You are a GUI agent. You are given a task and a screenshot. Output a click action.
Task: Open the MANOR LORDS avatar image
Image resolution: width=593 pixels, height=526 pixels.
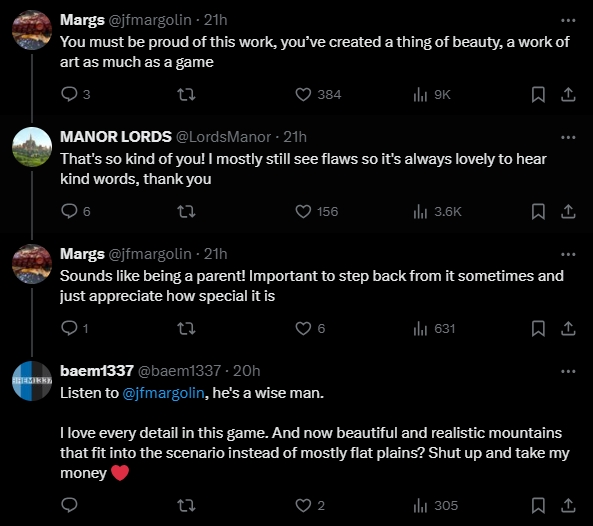[x=32, y=147]
